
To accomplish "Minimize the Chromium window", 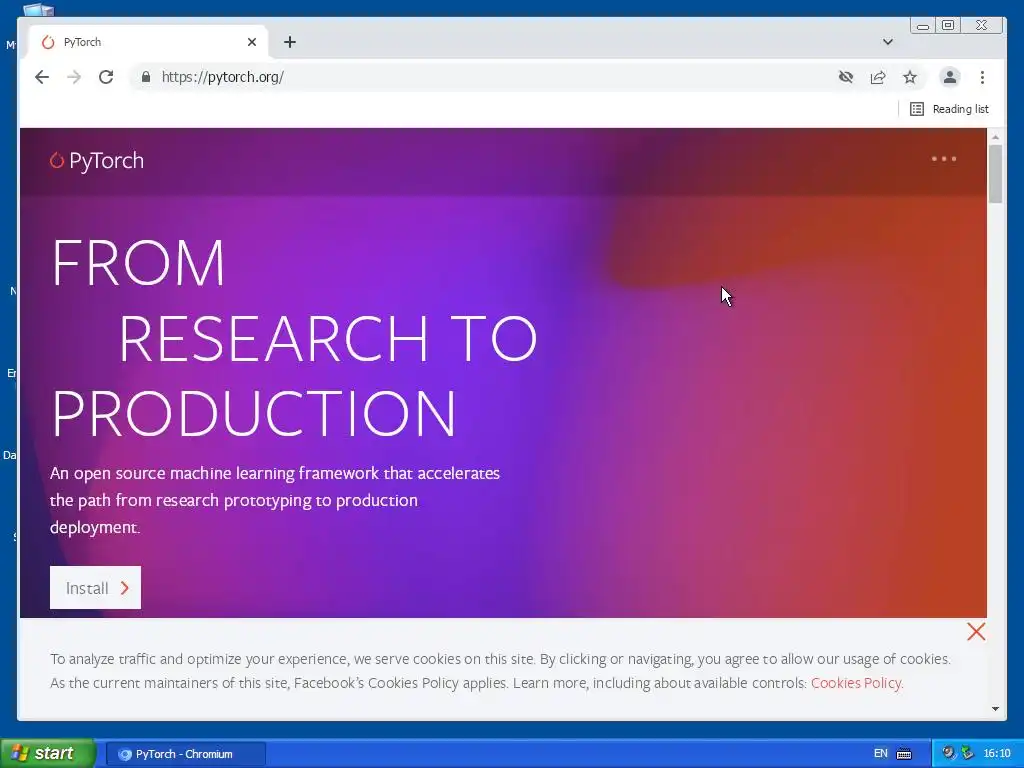I will [x=923, y=25].
